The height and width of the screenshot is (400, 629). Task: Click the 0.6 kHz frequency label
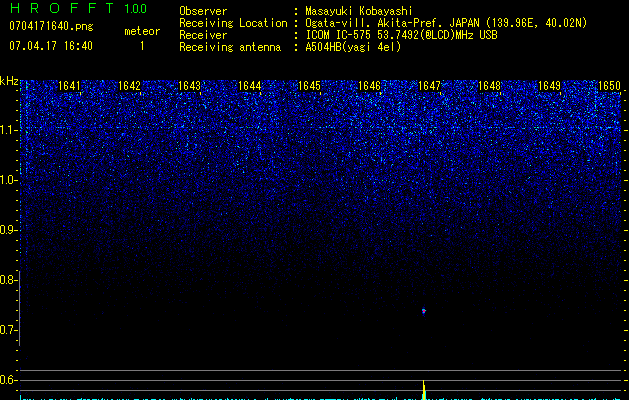[x=8, y=380]
